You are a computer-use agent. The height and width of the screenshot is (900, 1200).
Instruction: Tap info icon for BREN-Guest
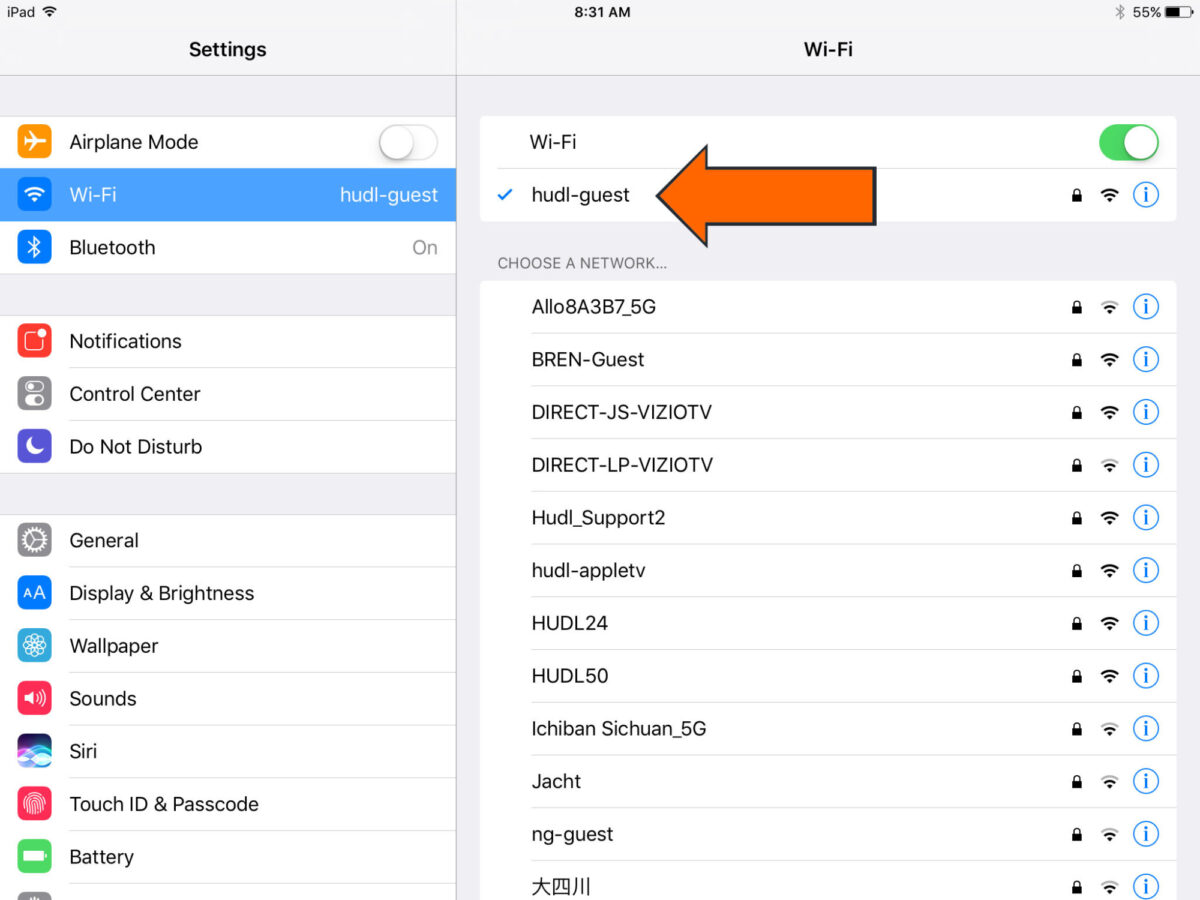click(1145, 359)
